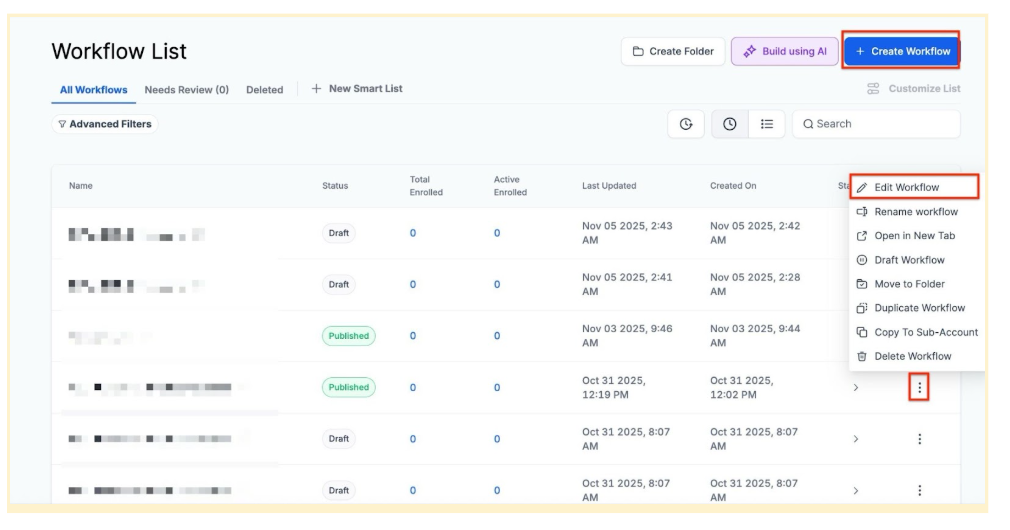
Task: Choose Delete Workflow from the menu
Action: tap(912, 356)
